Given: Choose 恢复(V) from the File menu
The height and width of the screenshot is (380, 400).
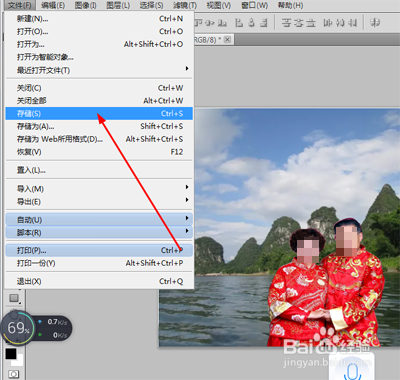Looking at the screenshot, I should [x=99, y=152].
